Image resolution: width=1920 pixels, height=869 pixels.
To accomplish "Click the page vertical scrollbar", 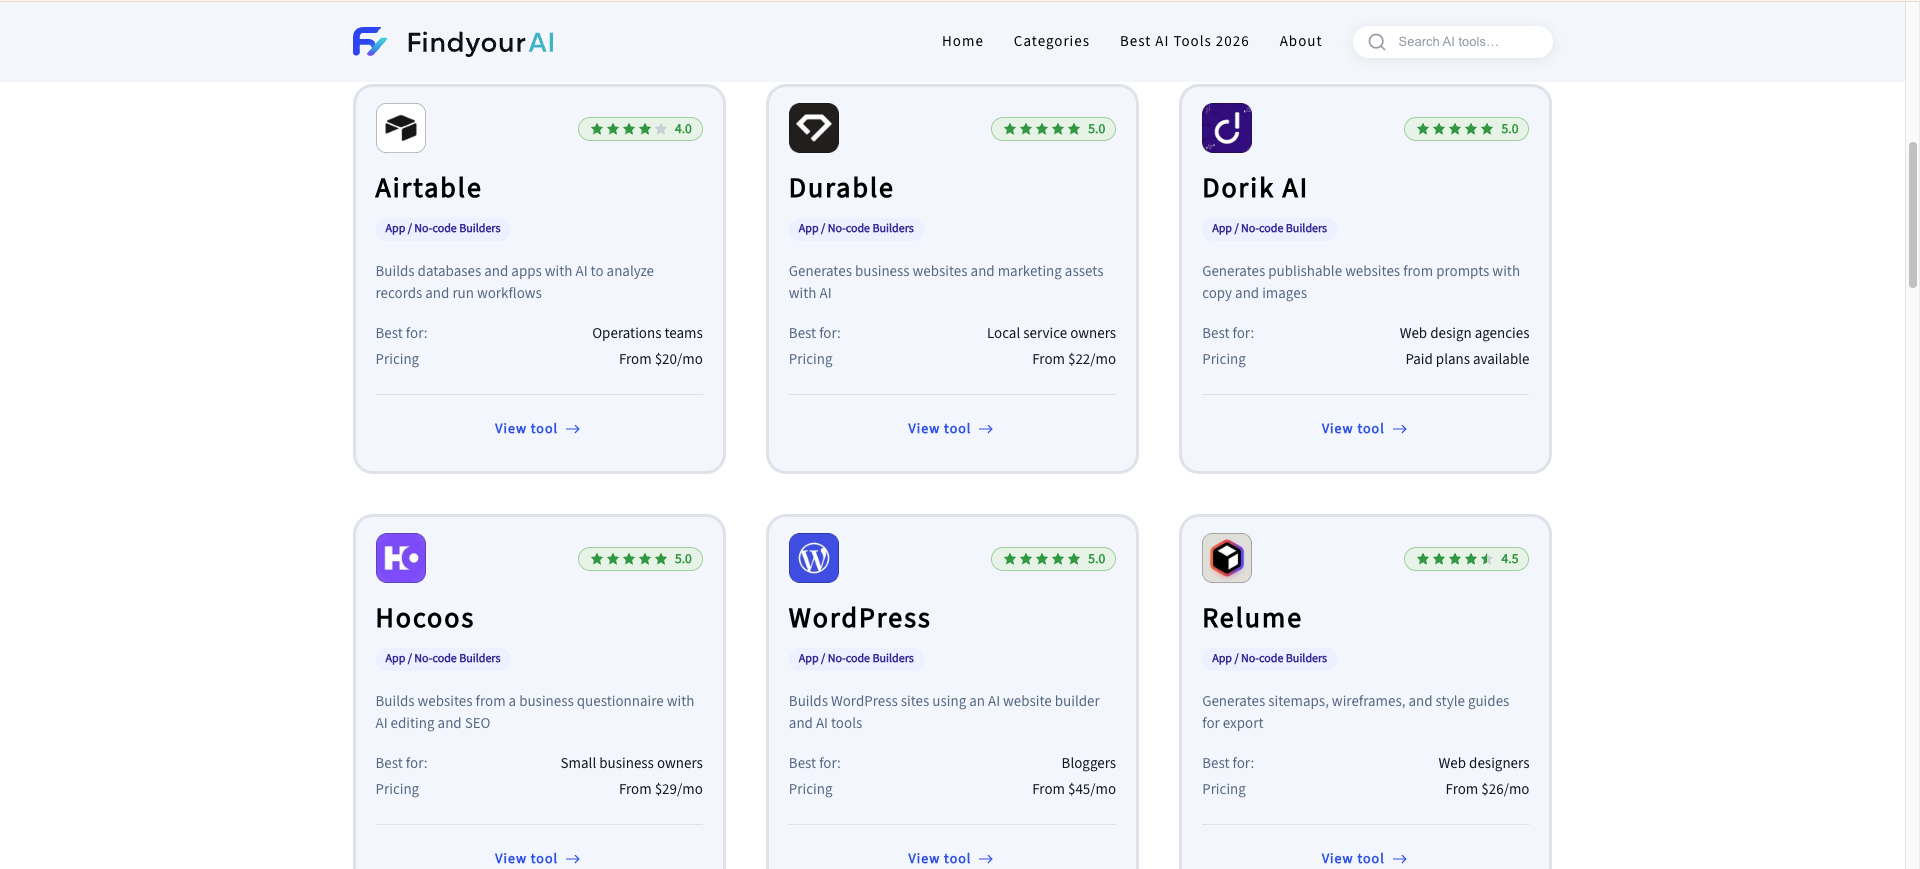I will [x=1912, y=215].
